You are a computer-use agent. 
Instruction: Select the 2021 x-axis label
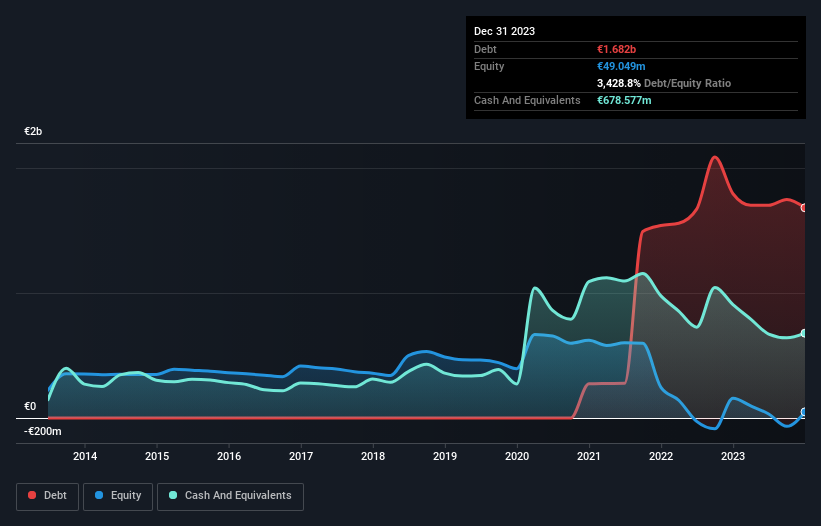(x=589, y=456)
